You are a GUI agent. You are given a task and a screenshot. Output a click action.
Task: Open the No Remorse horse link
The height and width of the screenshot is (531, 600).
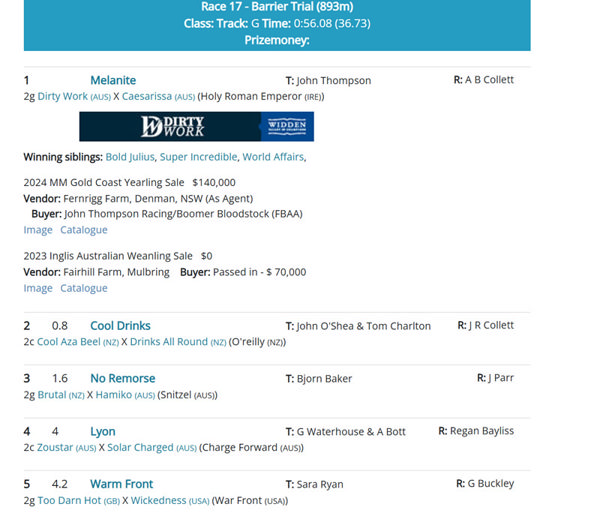pos(123,378)
